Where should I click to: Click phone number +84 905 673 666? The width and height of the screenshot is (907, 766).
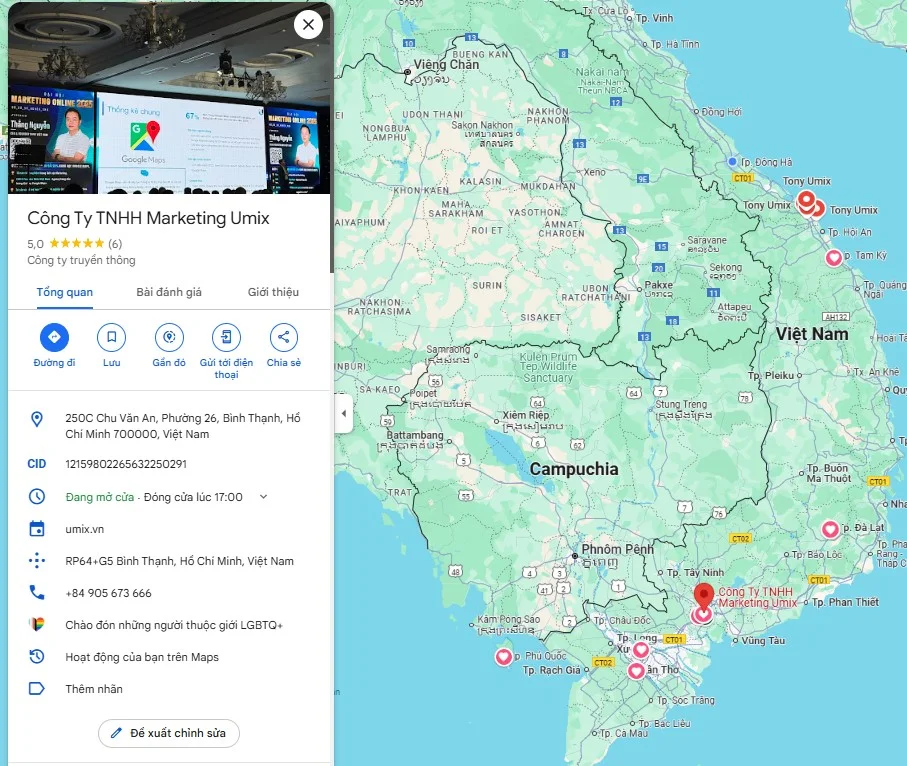(x=108, y=593)
